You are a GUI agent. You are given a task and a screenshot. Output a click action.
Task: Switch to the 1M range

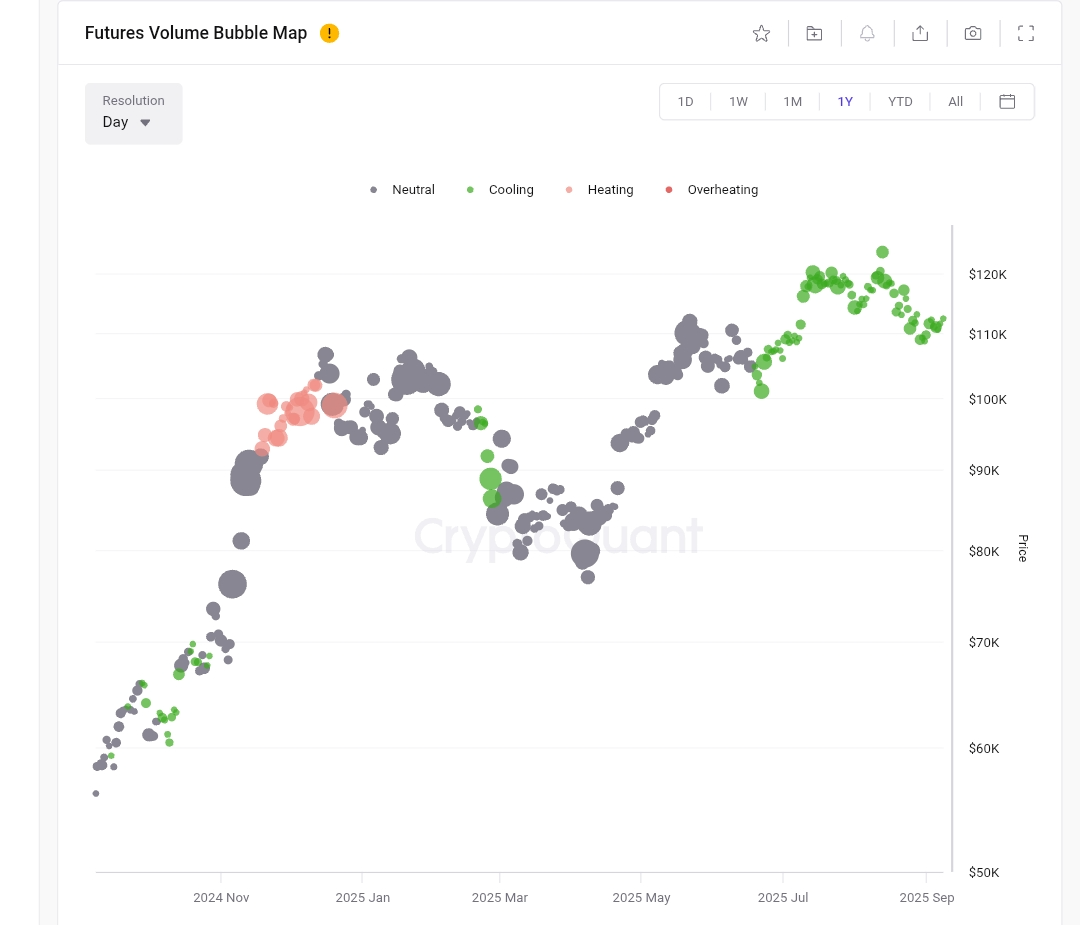tap(792, 102)
